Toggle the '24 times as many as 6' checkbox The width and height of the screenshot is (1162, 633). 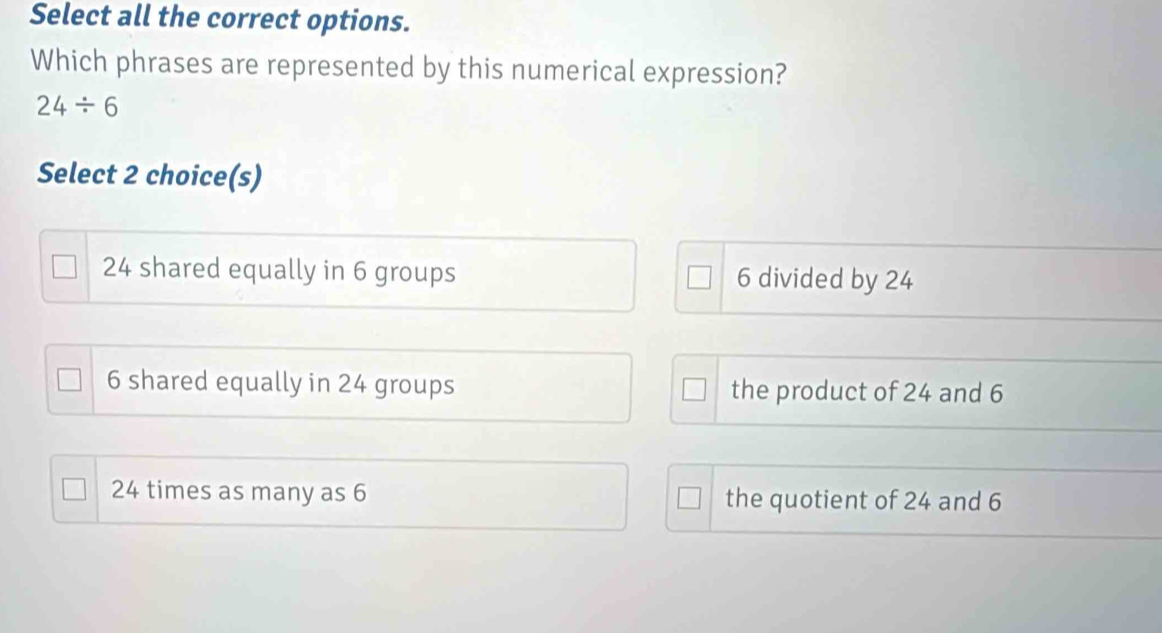(x=75, y=491)
